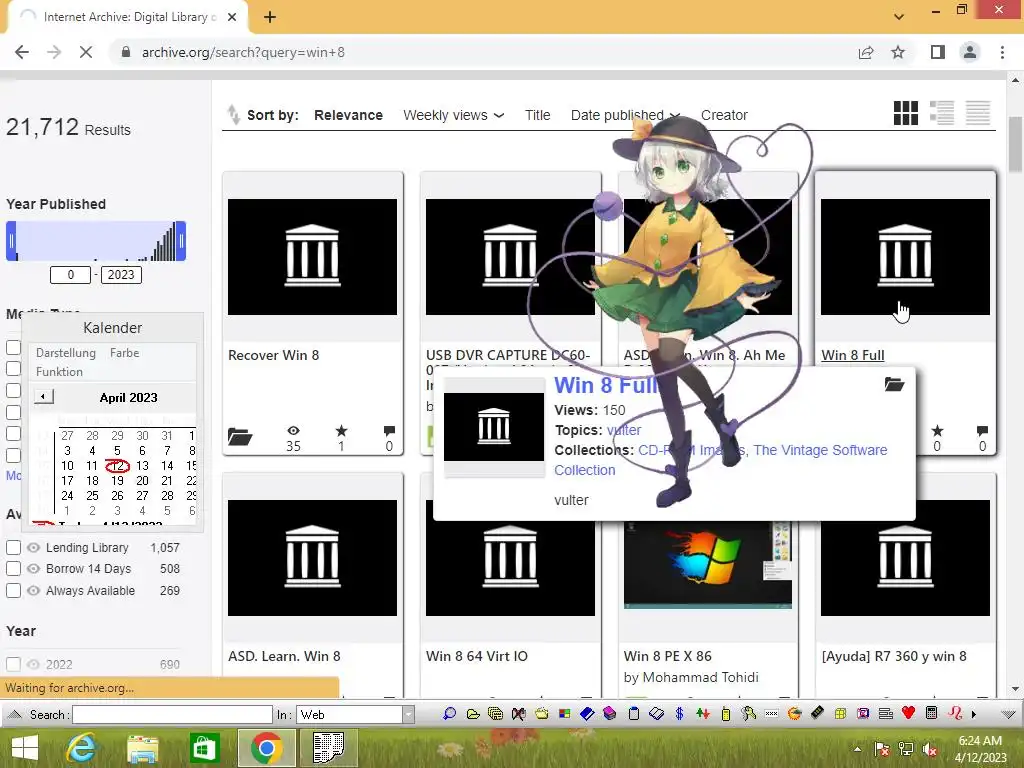Open Windows Store from taskbar
The width and height of the screenshot is (1024, 768).
(204, 748)
